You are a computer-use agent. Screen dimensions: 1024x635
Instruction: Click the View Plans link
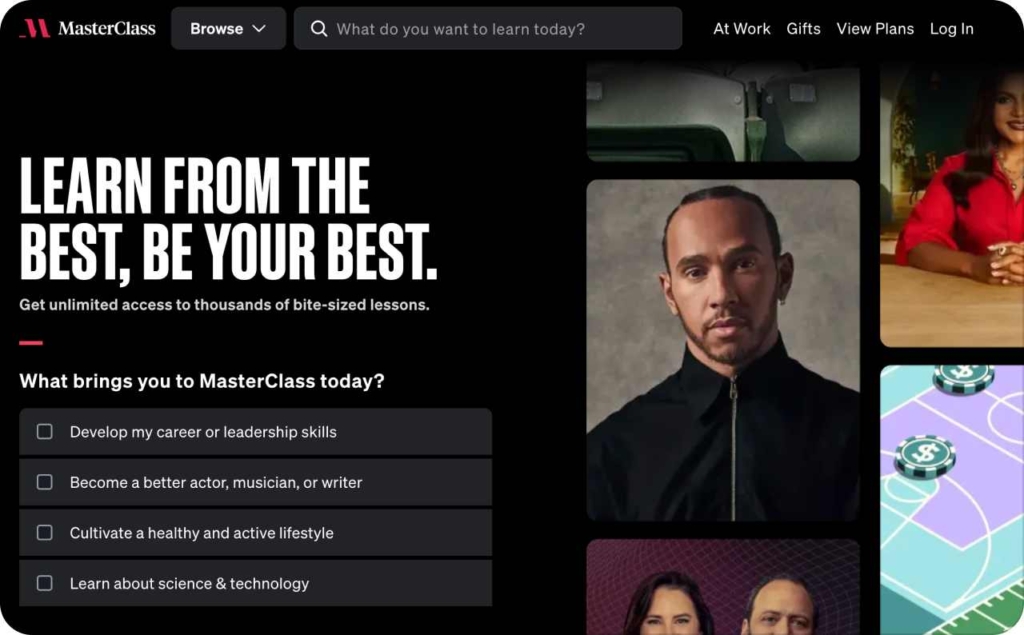pyautogui.click(x=874, y=29)
